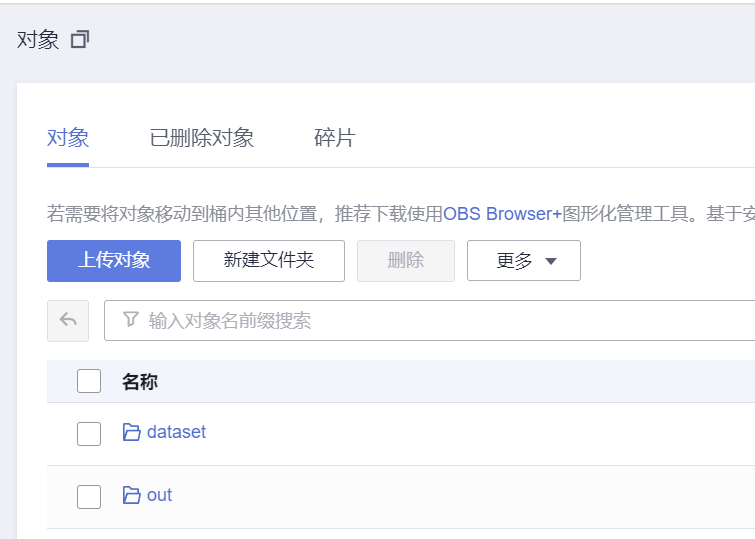The height and width of the screenshot is (539, 755).
Task: Expand the 更多 dropdown menu
Action: [x=524, y=261]
